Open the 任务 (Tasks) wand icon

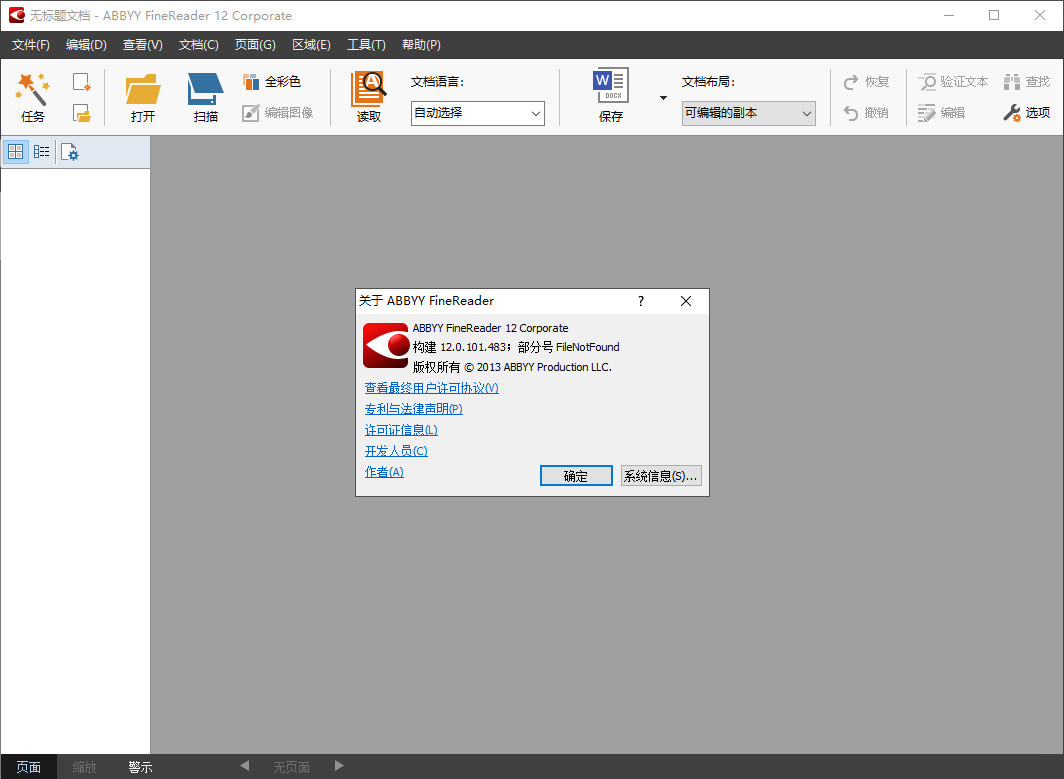(x=33, y=88)
